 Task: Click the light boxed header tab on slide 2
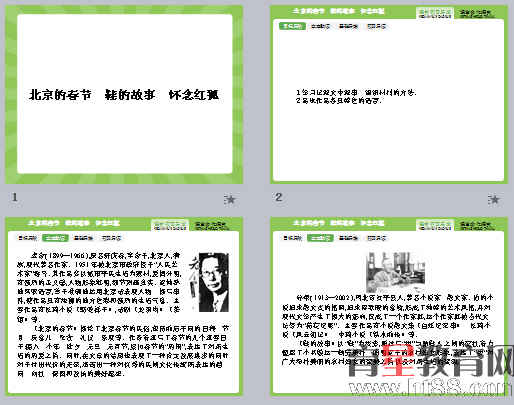click(x=435, y=12)
